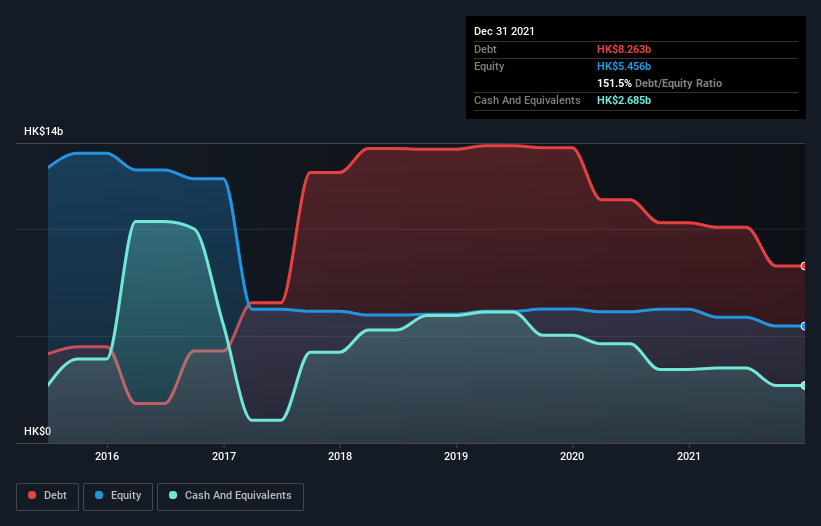The width and height of the screenshot is (821, 526).
Task: Select the teal Cash endpoint marker on chart
Action: click(804, 385)
